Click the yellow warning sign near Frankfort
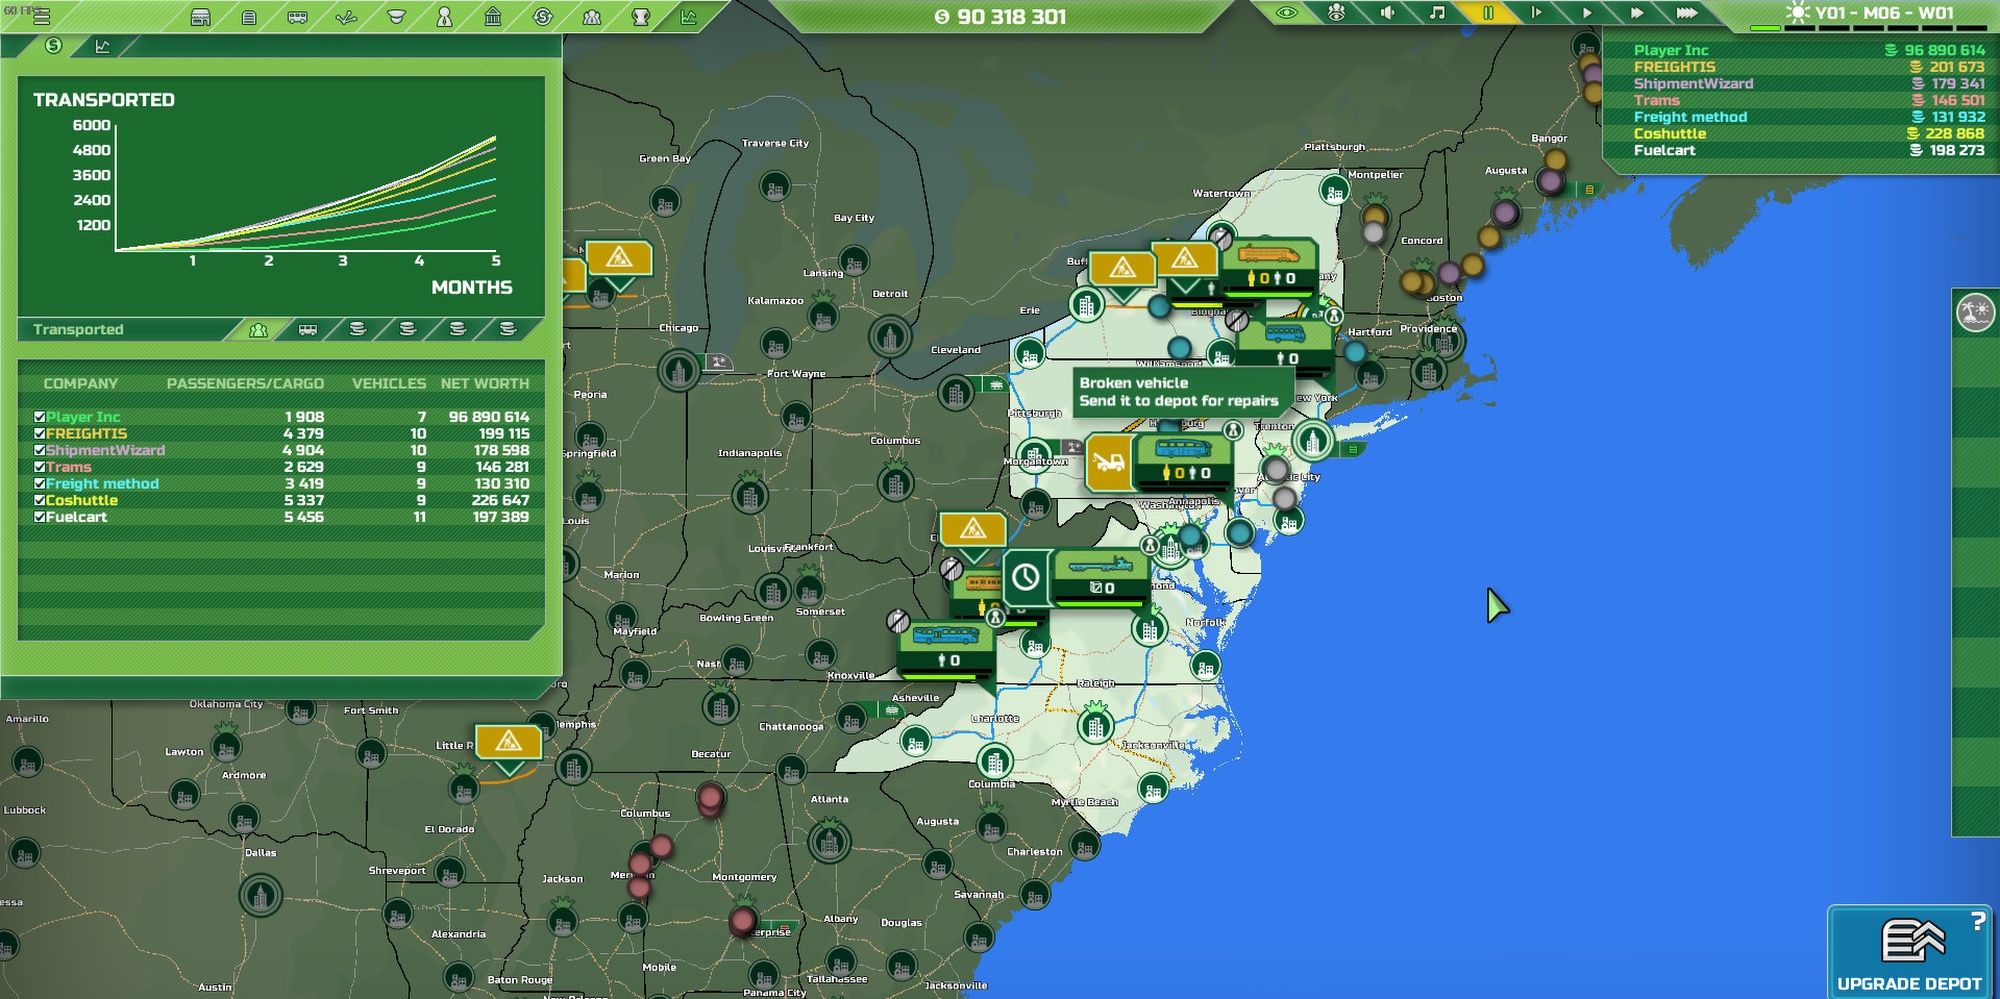This screenshot has height=999, width=2000. [973, 529]
